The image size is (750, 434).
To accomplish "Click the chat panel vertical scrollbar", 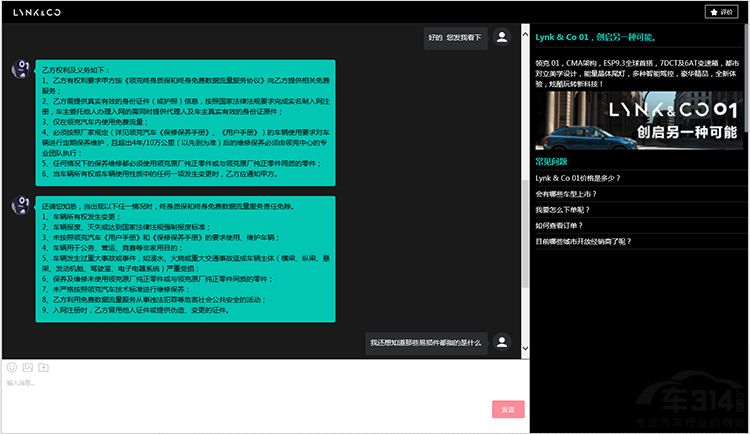I will coord(523,230).
